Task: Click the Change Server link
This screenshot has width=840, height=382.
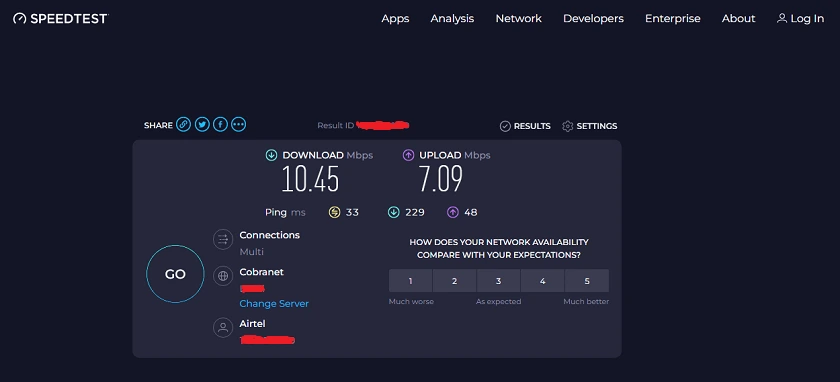Action: [x=274, y=304]
